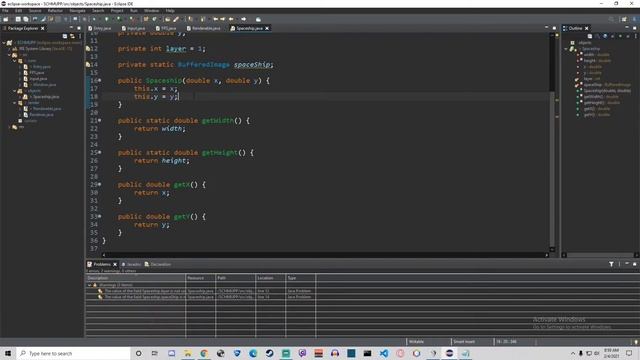Collapse the Spaceship class node in Outline

point(567,49)
